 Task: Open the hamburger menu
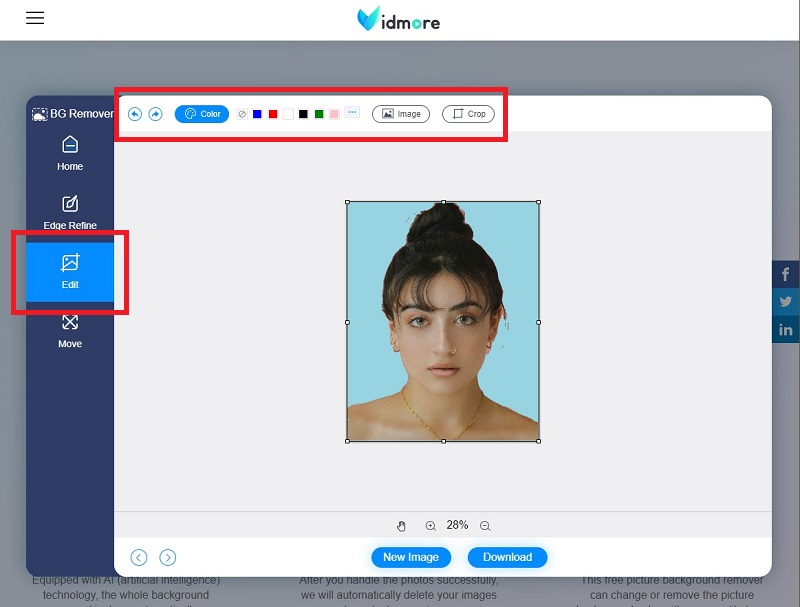pyautogui.click(x=35, y=18)
